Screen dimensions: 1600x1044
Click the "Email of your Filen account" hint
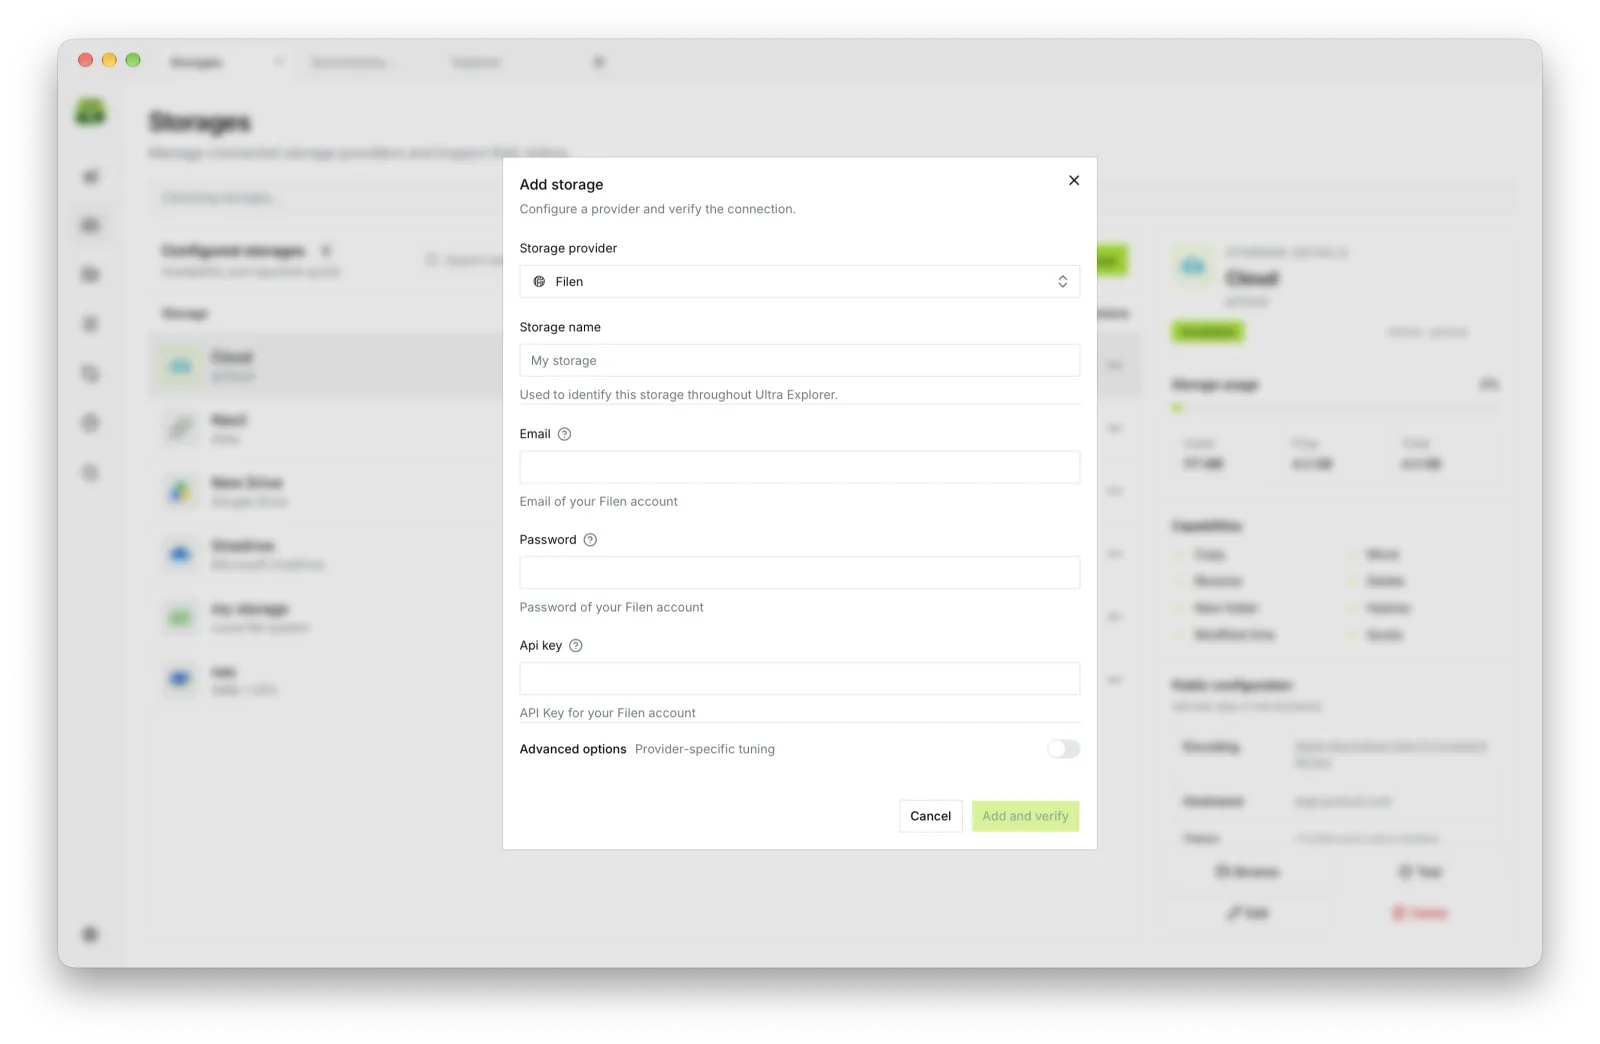coord(598,502)
